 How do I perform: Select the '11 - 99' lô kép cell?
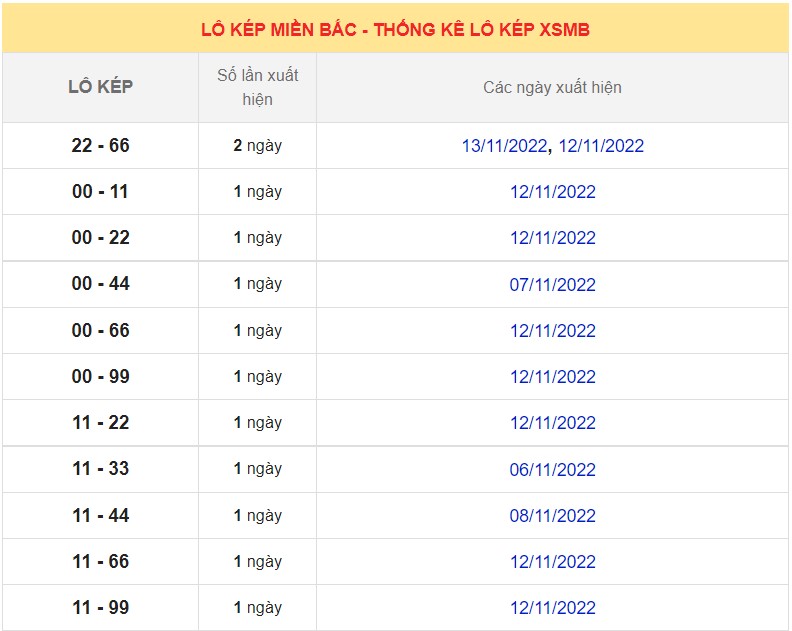point(101,607)
